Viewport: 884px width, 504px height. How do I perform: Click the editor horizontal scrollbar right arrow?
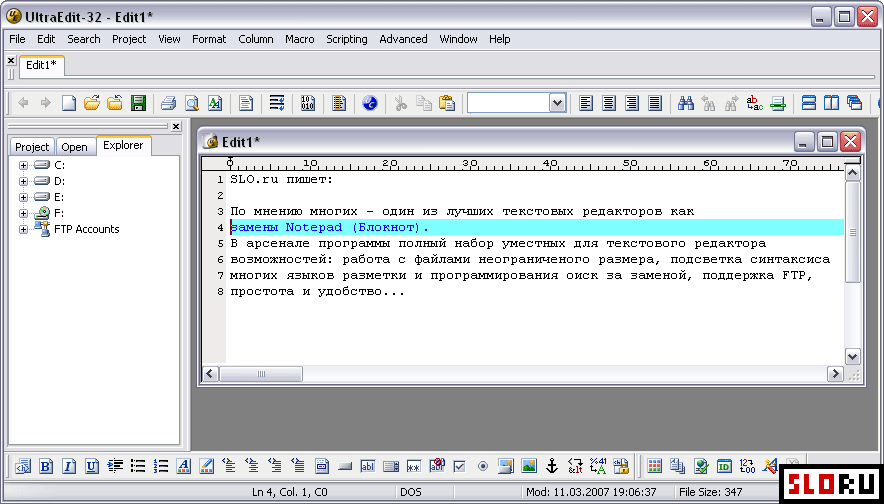click(836, 373)
